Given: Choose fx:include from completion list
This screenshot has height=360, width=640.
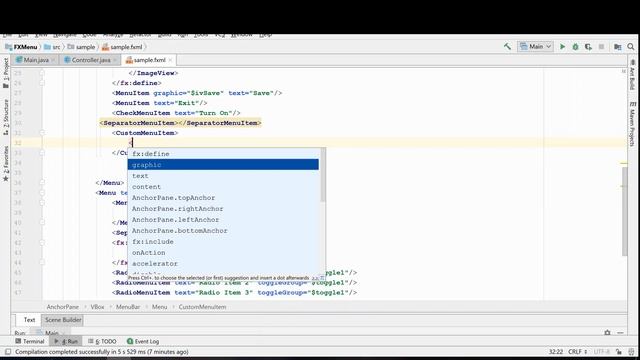Looking at the screenshot, I should (223, 242).
